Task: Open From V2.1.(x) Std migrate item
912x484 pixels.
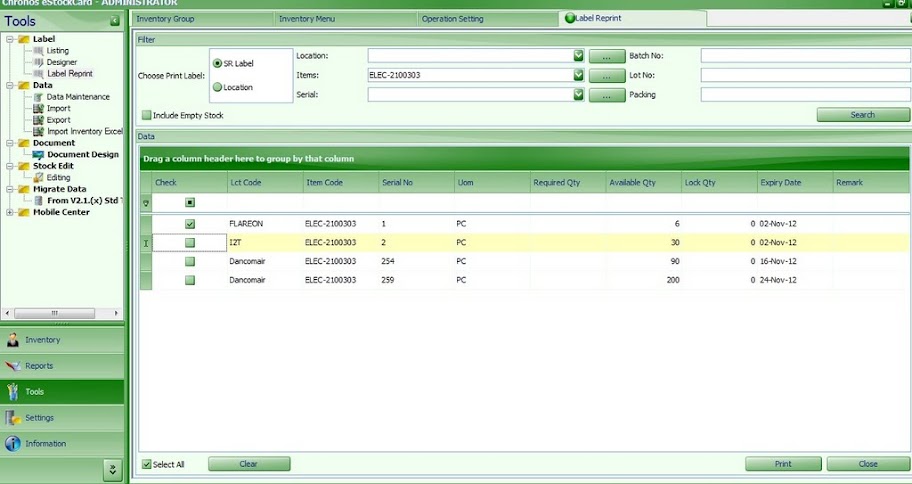Action: (x=85, y=201)
